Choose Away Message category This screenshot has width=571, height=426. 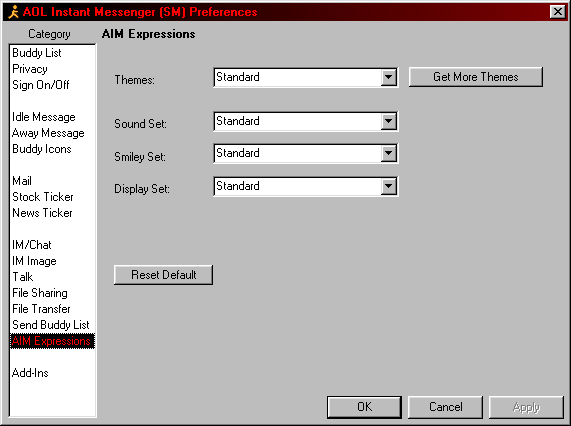coord(48,133)
